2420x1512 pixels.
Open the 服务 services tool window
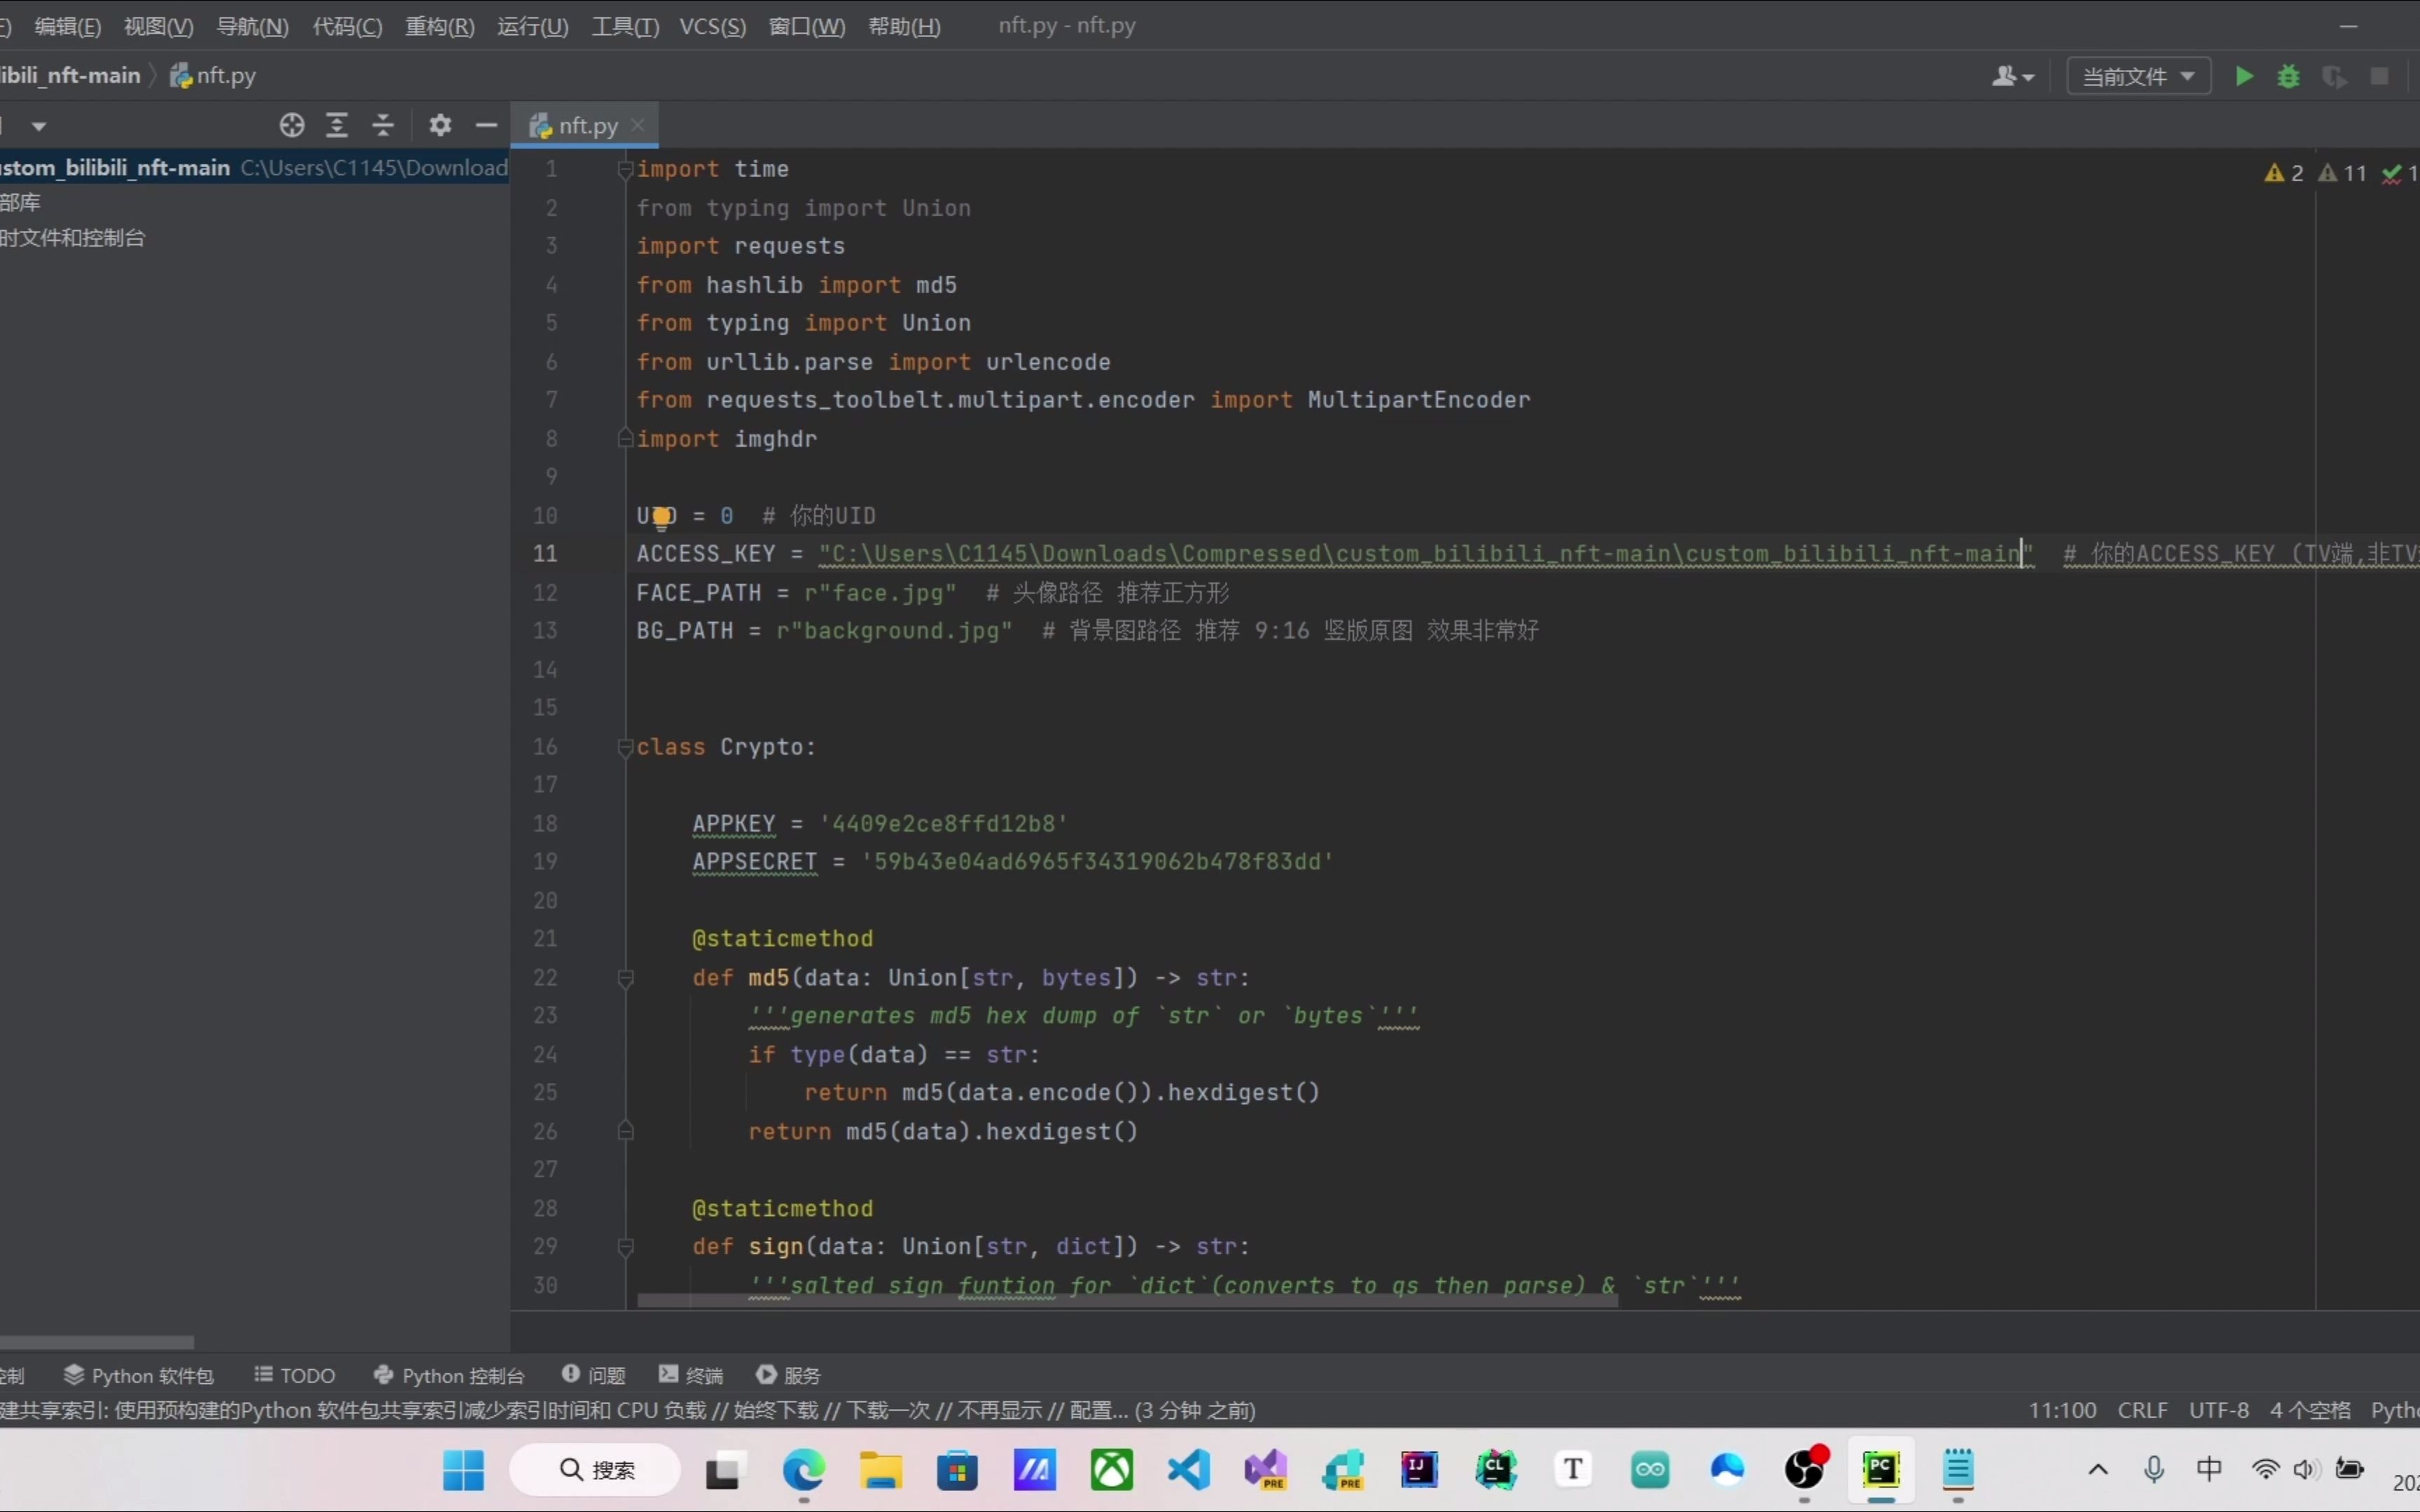(x=789, y=1375)
